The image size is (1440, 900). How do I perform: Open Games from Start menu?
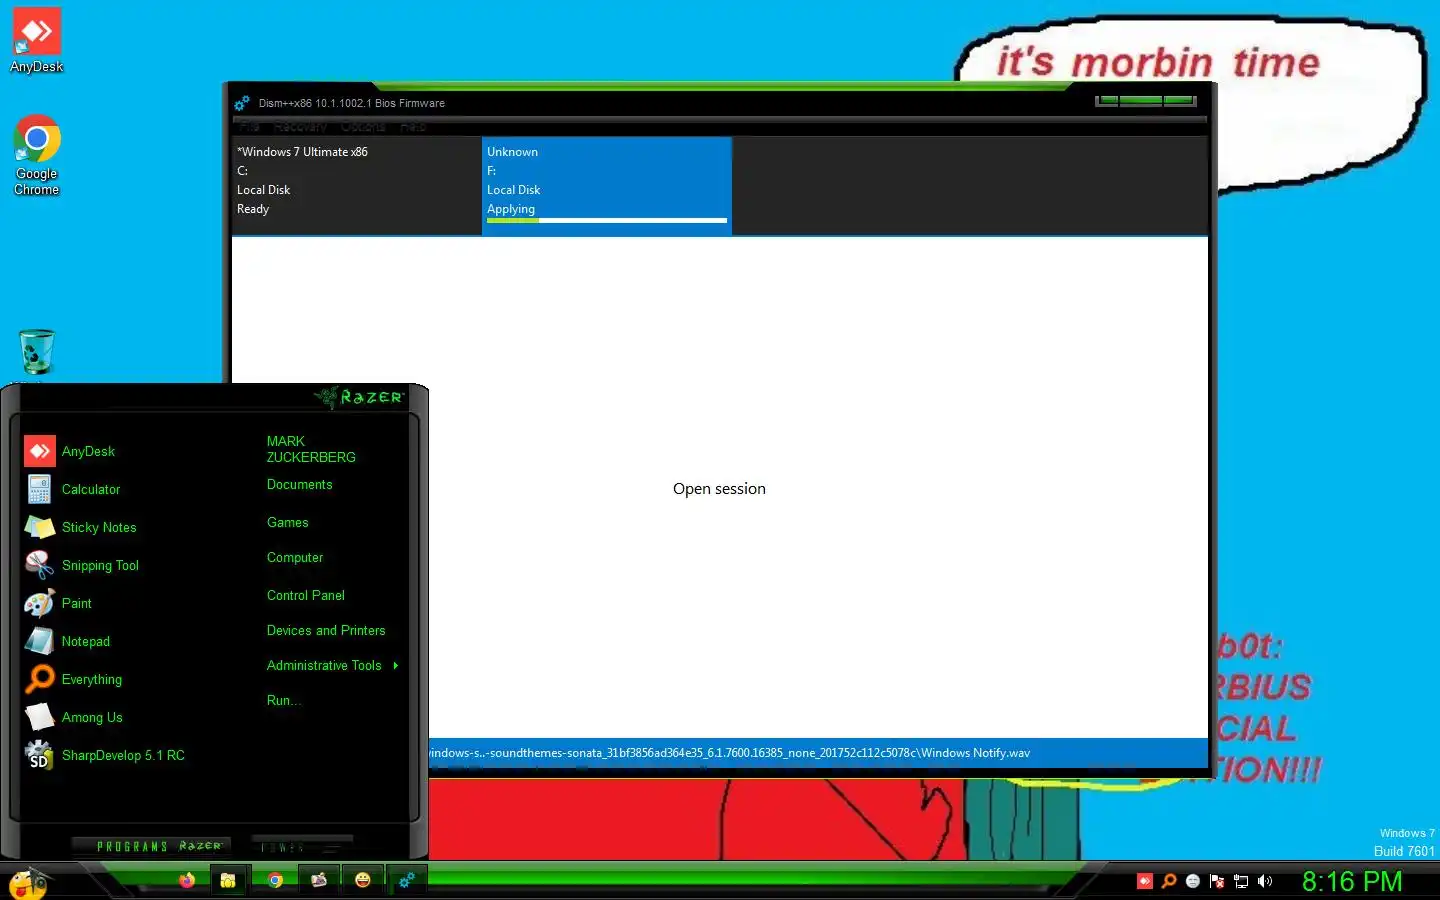pyautogui.click(x=287, y=522)
